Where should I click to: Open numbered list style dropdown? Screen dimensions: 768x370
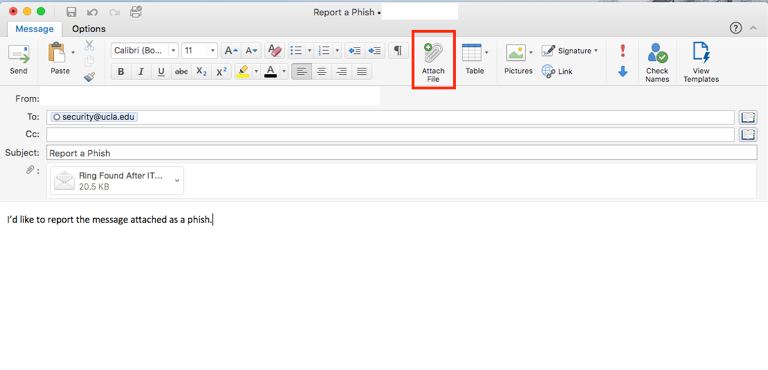click(x=337, y=50)
